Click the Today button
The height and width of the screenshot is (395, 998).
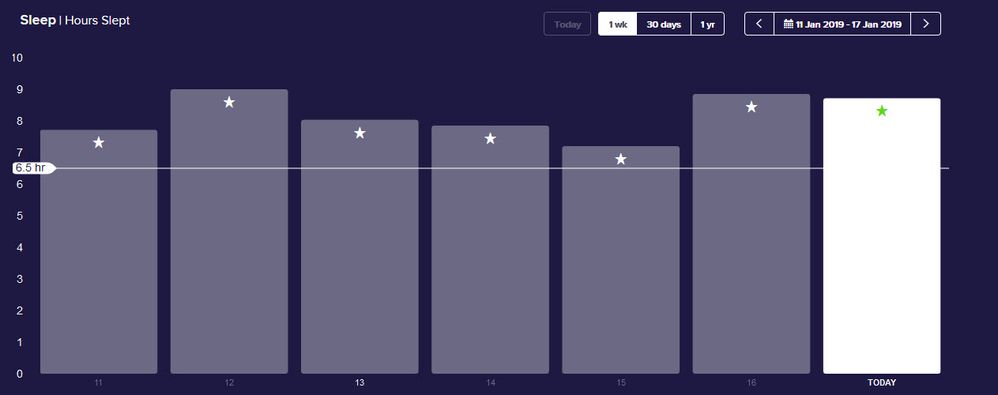(x=567, y=24)
